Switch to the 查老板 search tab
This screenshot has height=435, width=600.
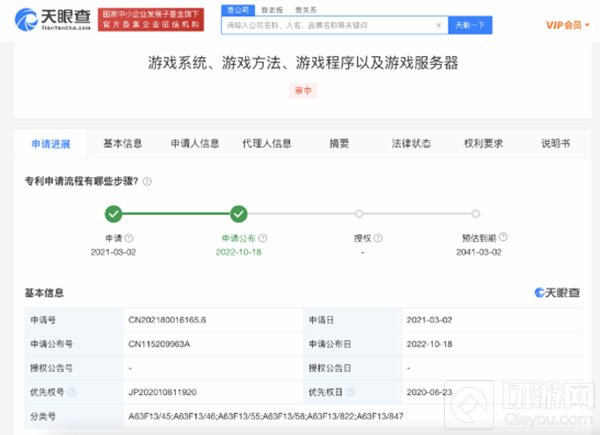[271, 7]
